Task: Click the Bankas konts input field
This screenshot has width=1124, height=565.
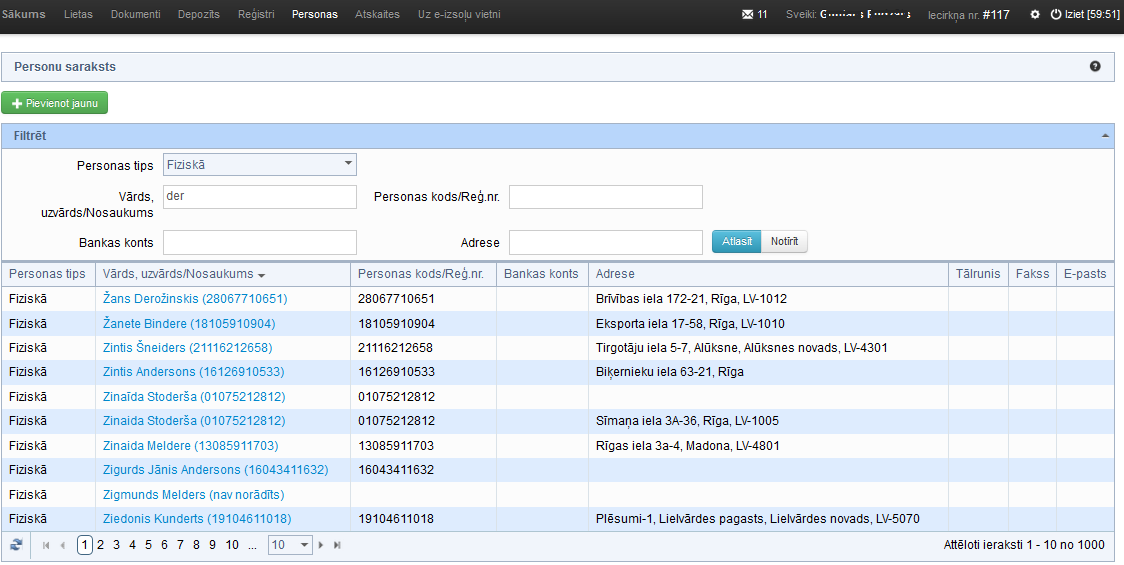Action: coord(259,242)
